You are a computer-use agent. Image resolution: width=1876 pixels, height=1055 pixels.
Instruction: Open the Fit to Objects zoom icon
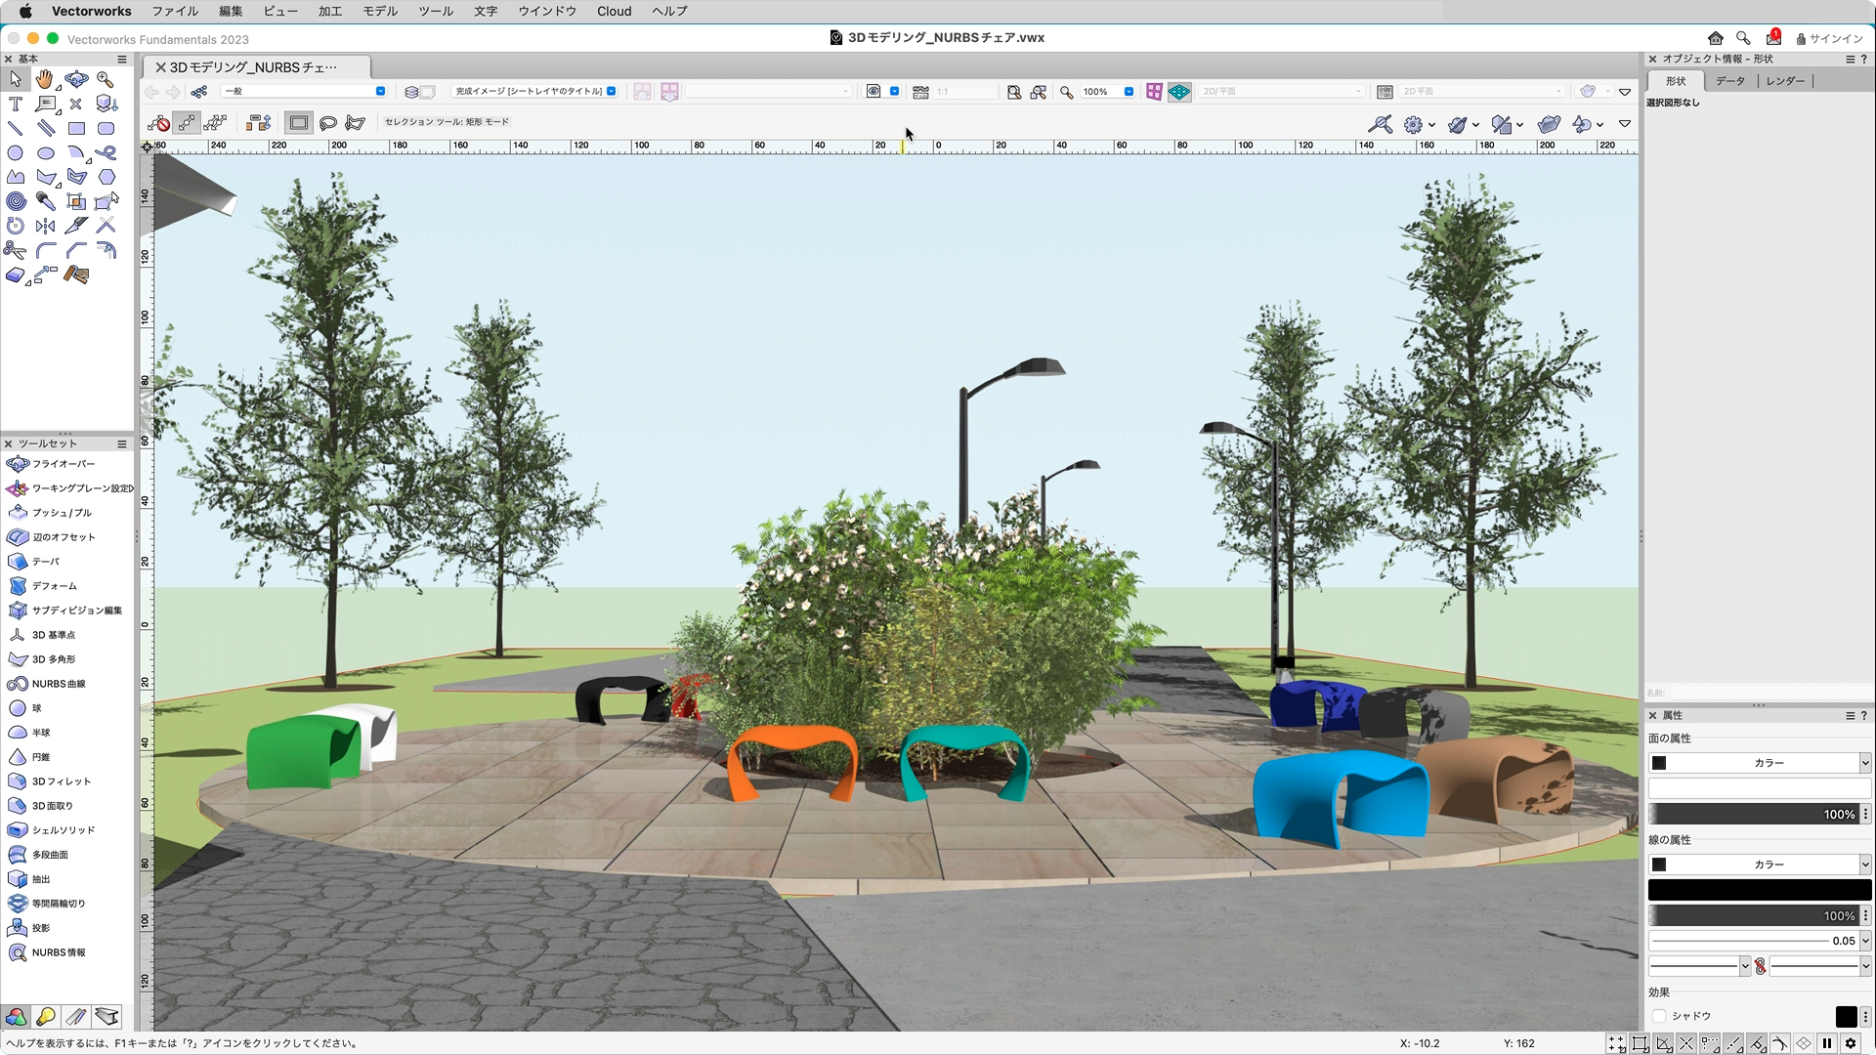click(1039, 92)
